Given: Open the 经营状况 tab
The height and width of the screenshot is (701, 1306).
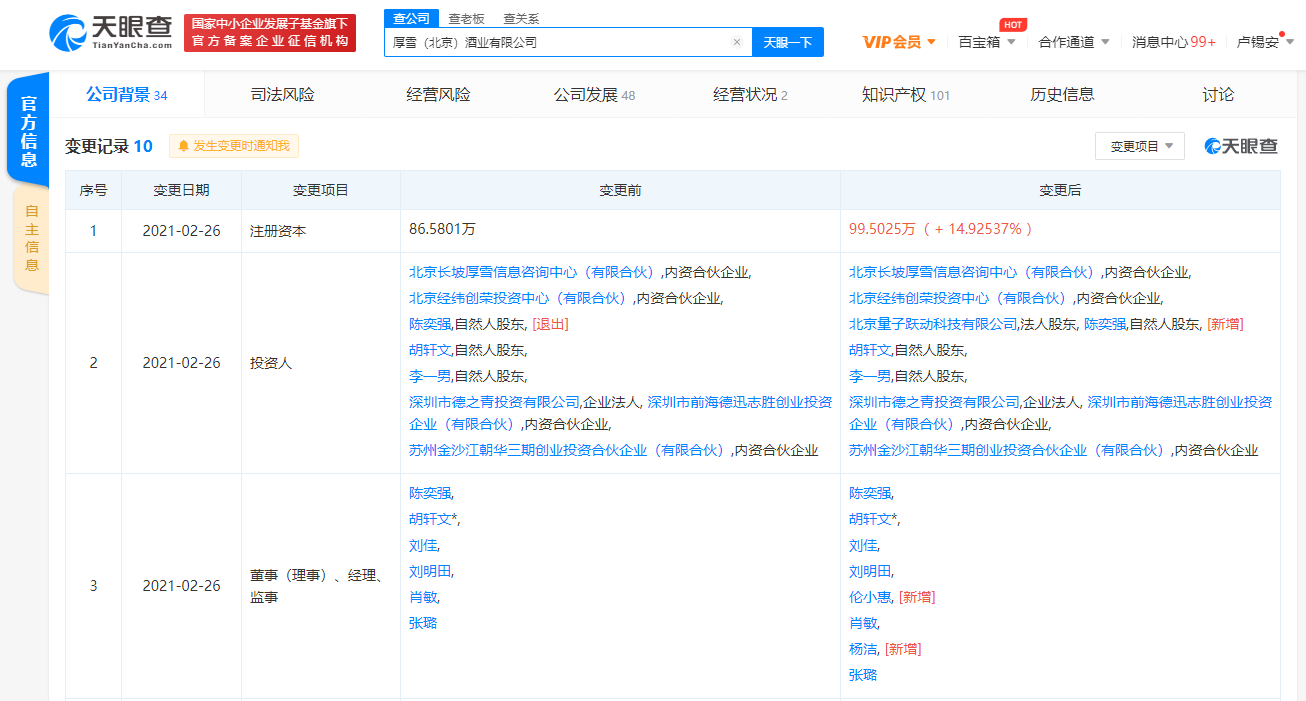Looking at the screenshot, I should pyautogui.click(x=750, y=95).
